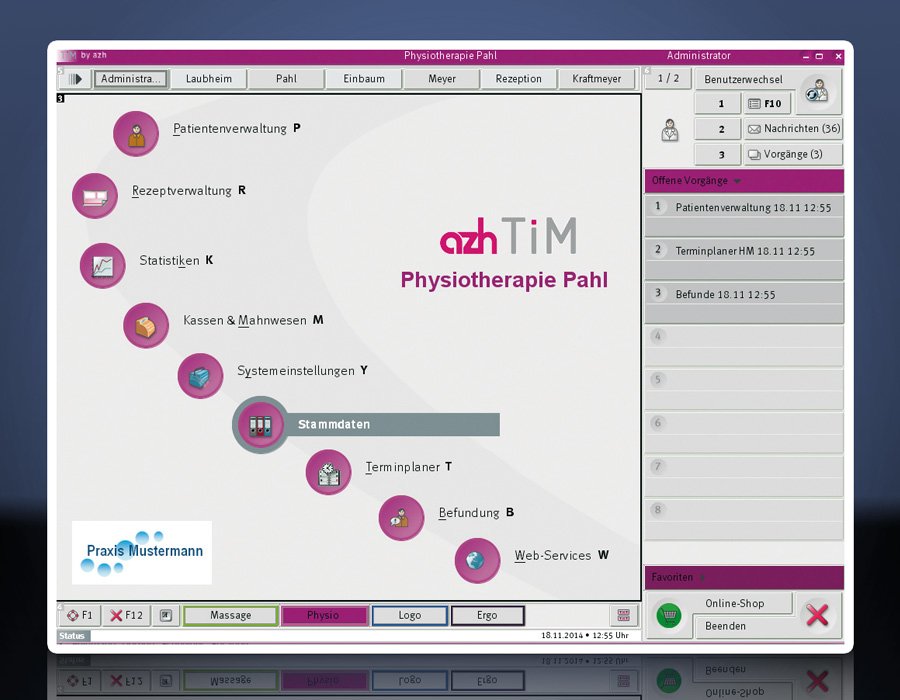This screenshot has width=900, height=700.
Task: Open Befunde 18.11 12:55 open task
Action: point(744,303)
